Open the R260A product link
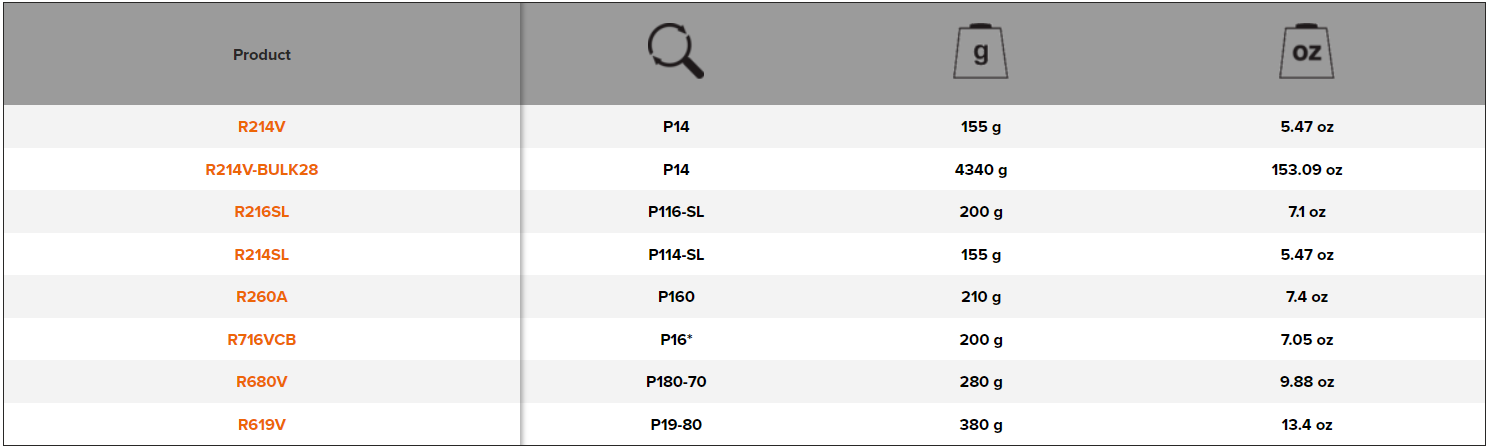Image resolution: width=1488 pixels, height=448 pixels. coord(262,297)
